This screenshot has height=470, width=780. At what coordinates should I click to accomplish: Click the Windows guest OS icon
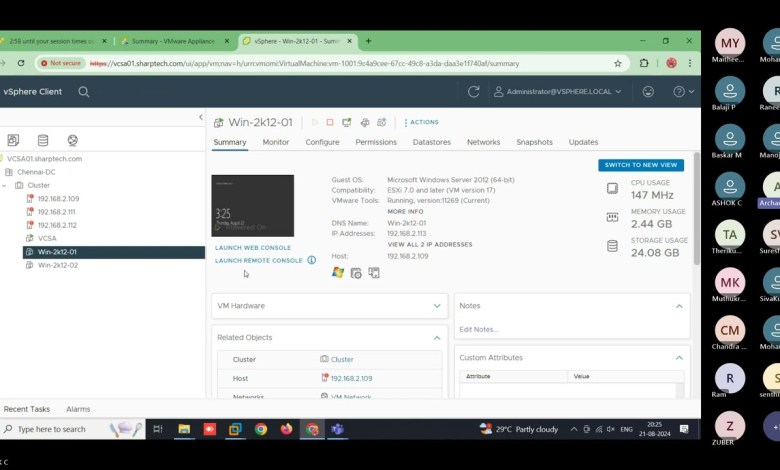click(x=338, y=273)
